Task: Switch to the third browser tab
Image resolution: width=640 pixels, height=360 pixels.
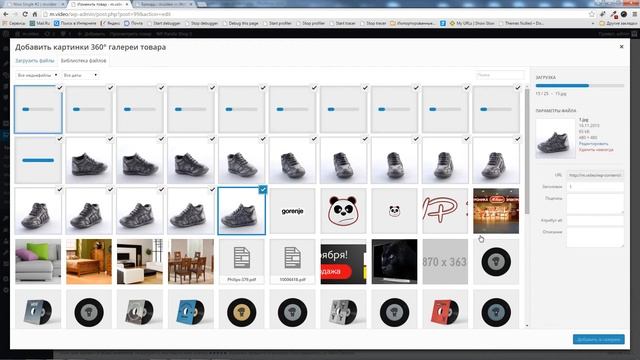Action: click(163, 4)
